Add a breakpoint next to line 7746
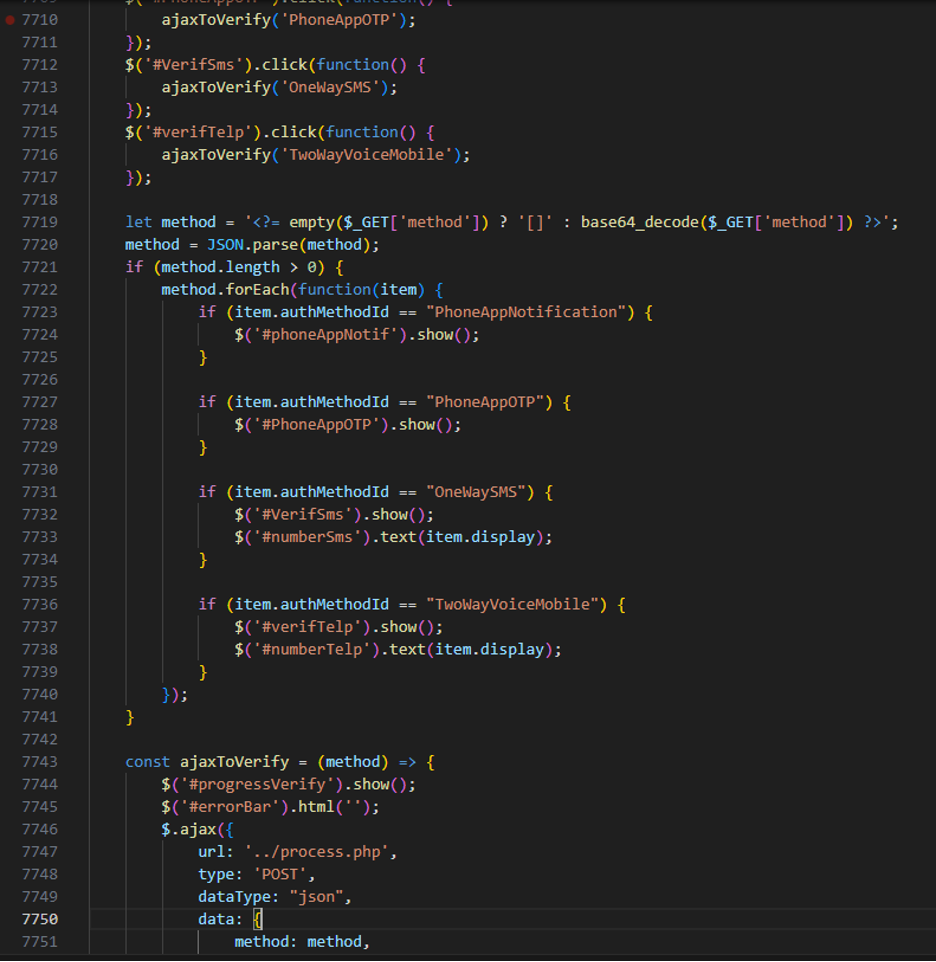Viewport: 936px width, 962px height. pyautogui.click(x=10, y=829)
